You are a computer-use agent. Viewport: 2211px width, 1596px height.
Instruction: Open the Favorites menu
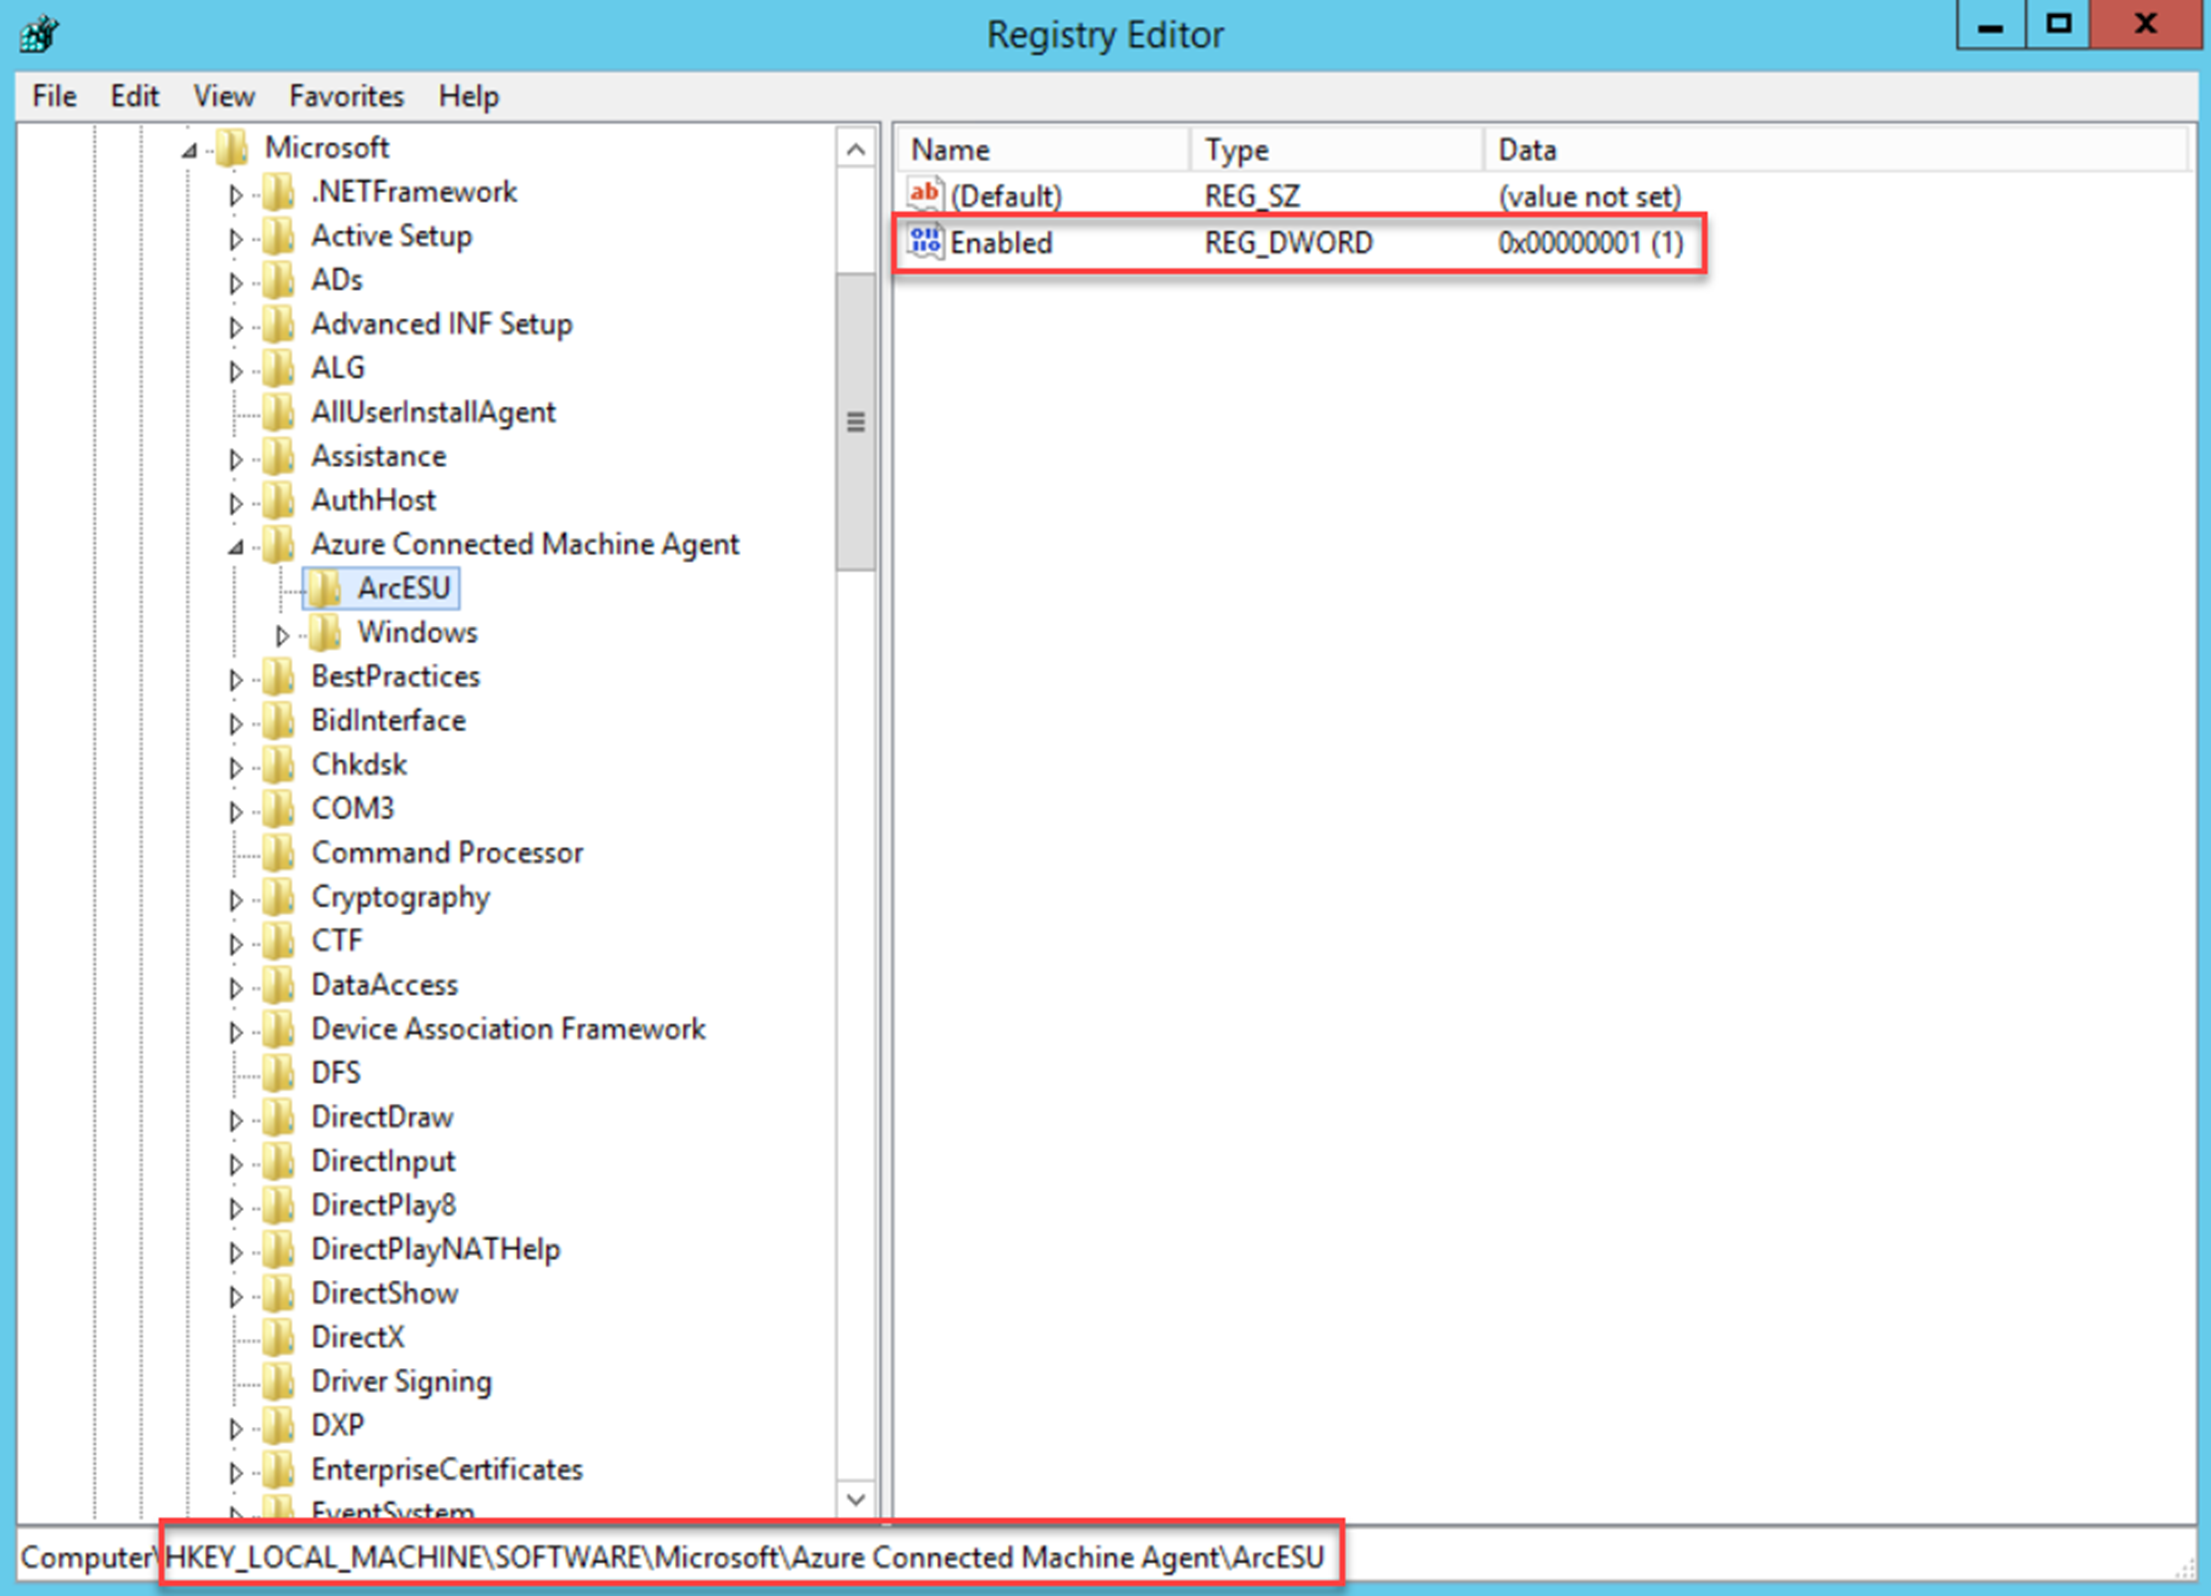(x=346, y=96)
